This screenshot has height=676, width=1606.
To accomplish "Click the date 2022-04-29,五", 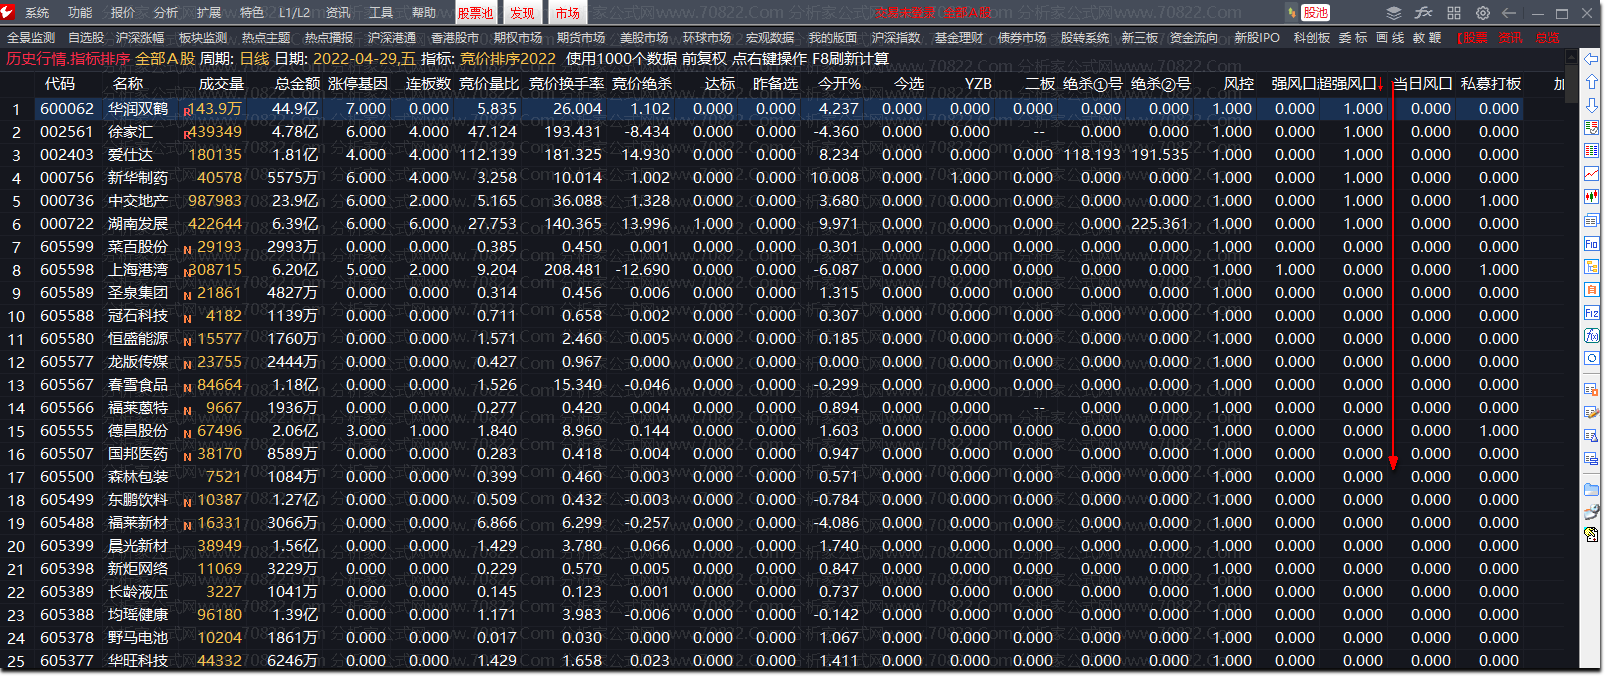I will click(365, 60).
